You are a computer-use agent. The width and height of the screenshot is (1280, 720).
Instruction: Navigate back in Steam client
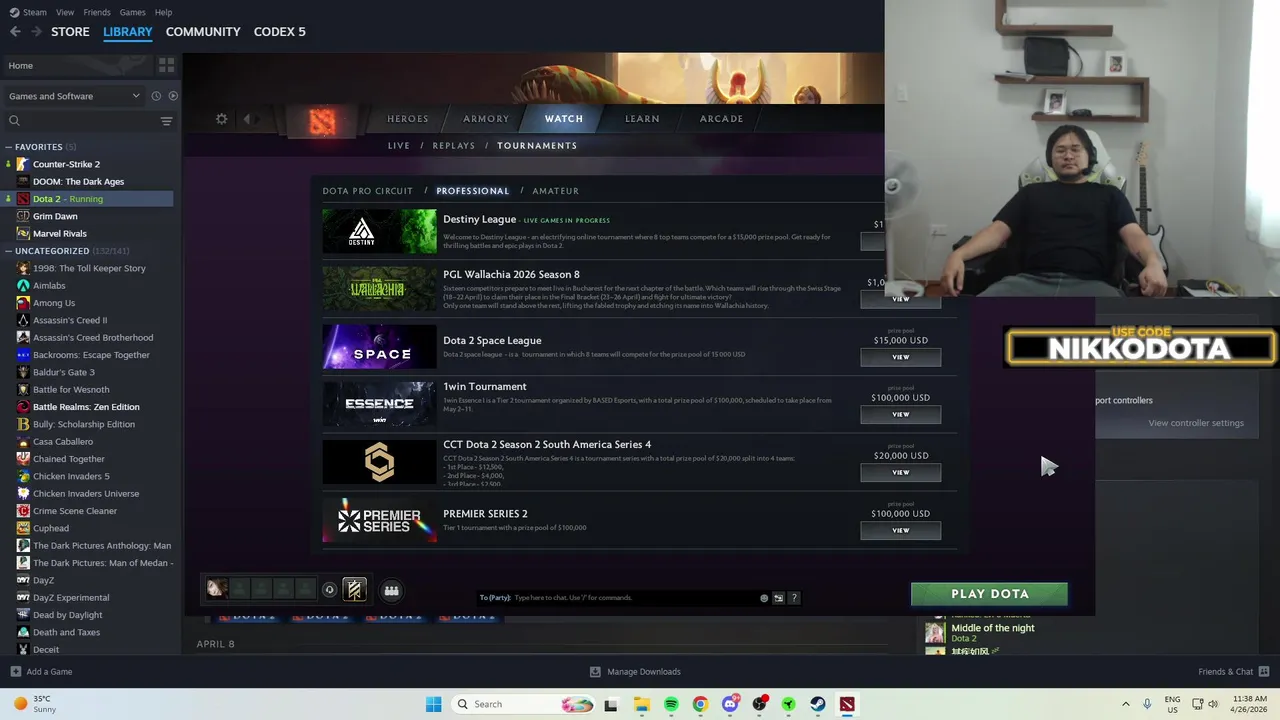tap(15, 32)
